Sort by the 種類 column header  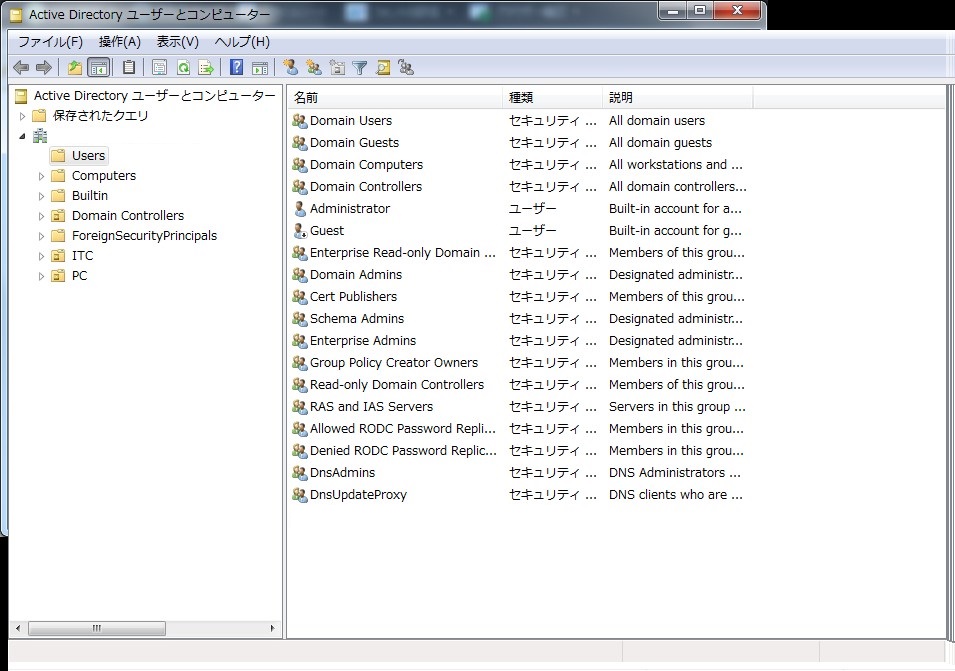[553, 97]
